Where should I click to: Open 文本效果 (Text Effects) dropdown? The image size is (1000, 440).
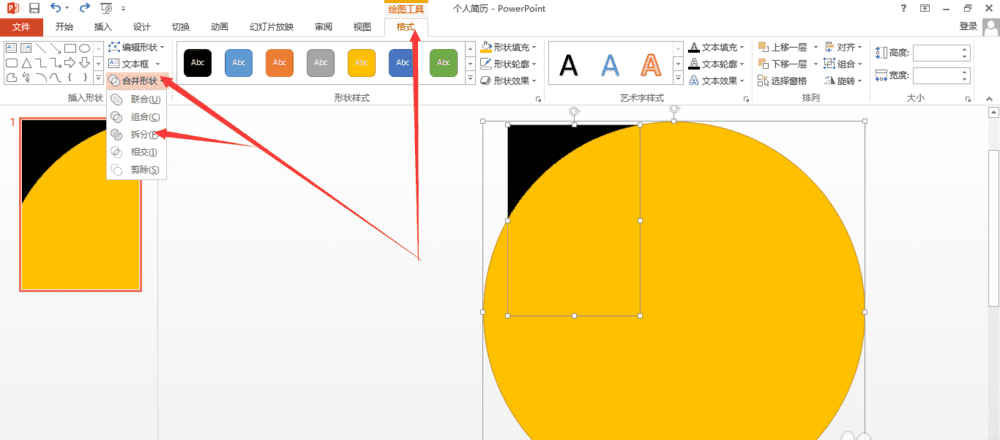(716, 81)
